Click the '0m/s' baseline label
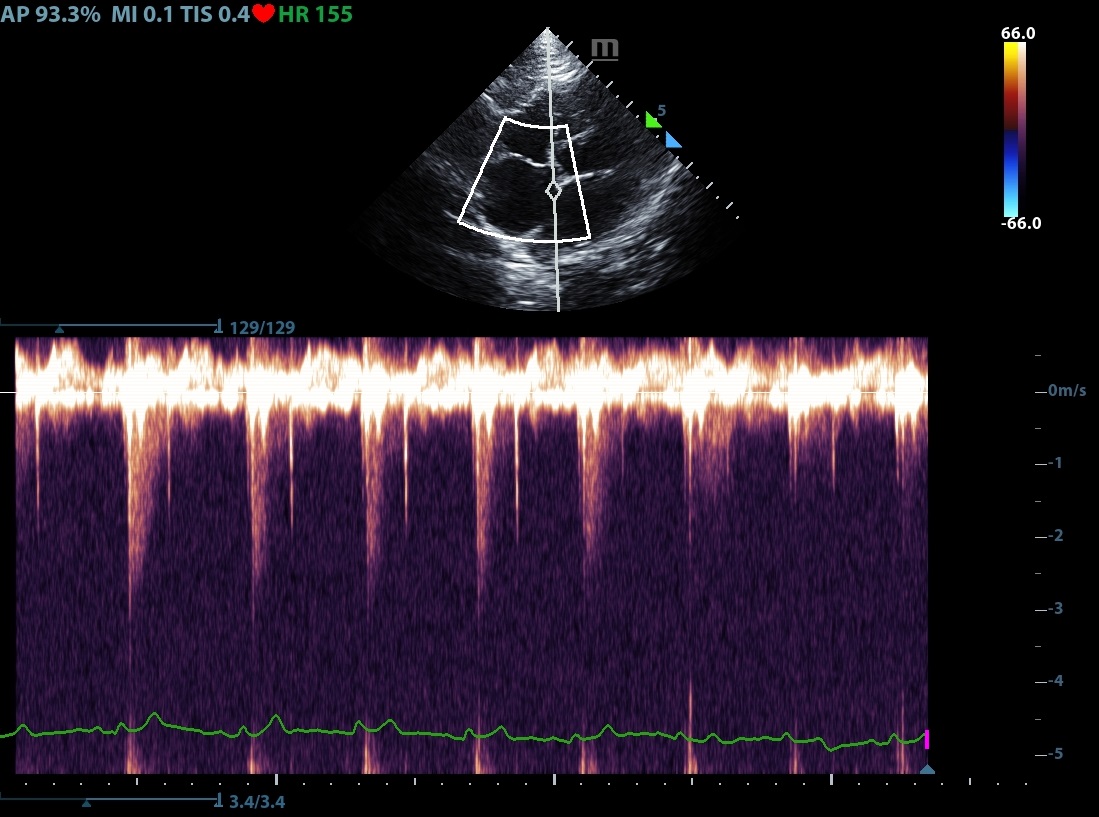Image resolution: width=1099 pixels, height=817 pixels. 1067,390
